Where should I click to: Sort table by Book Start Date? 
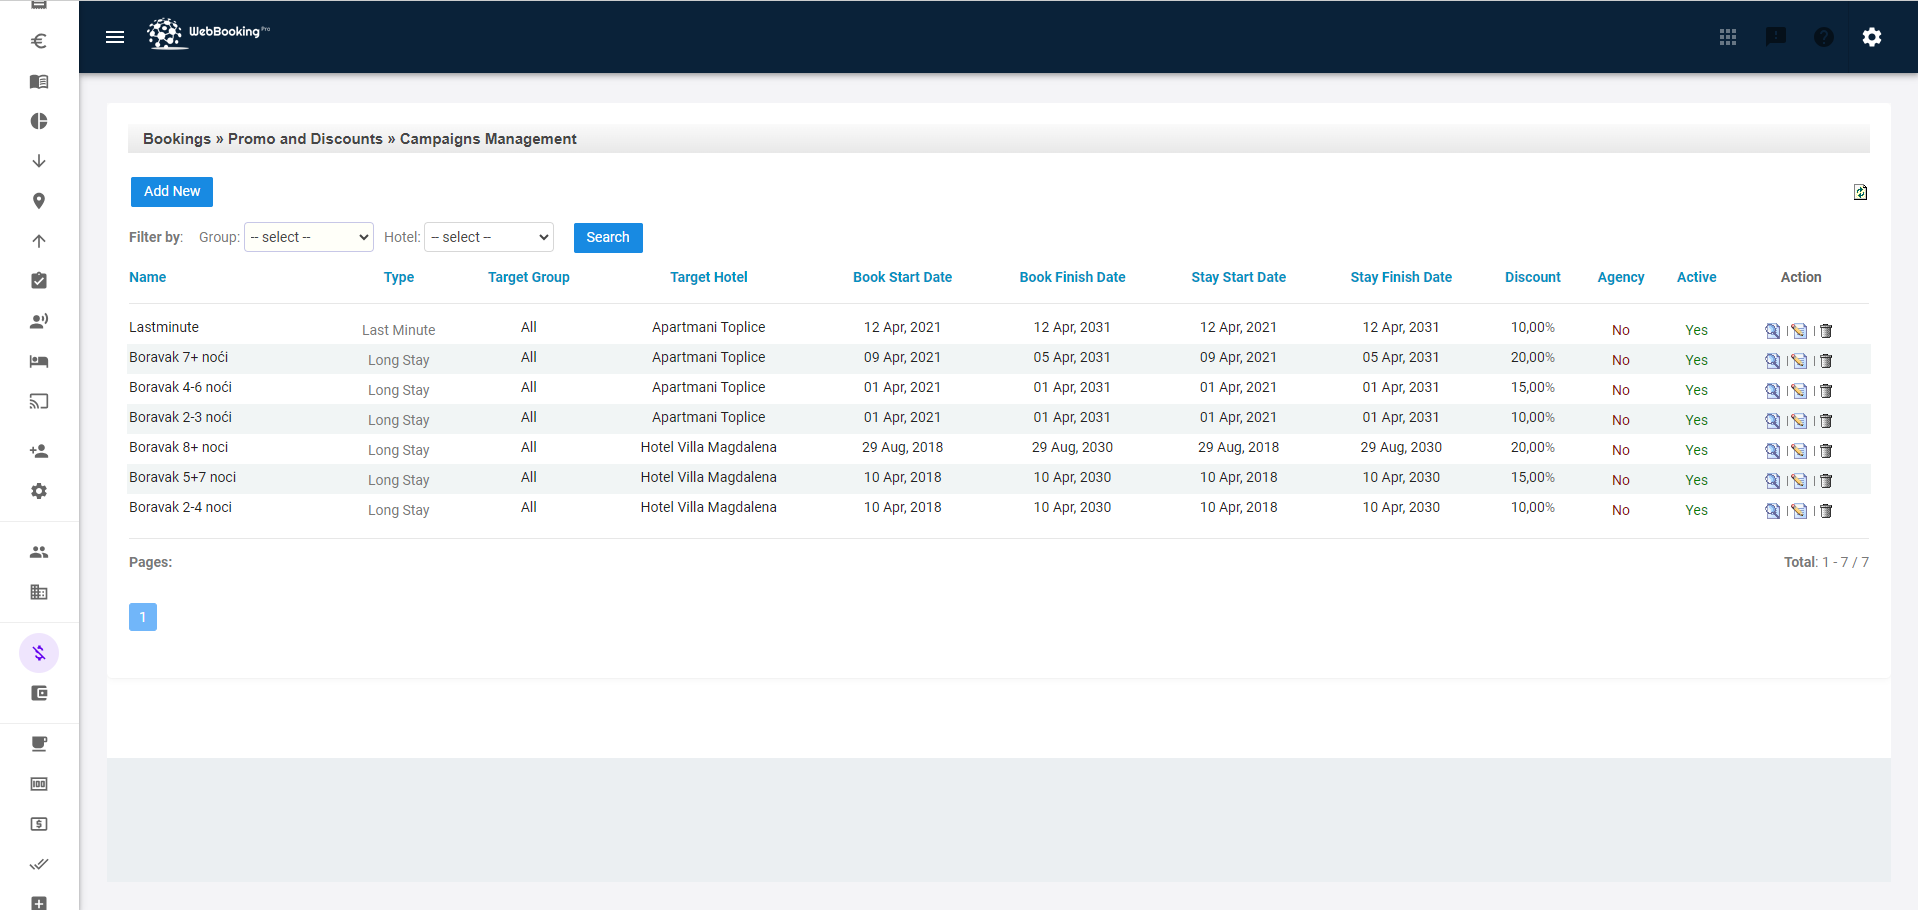[x=902, y=277]
